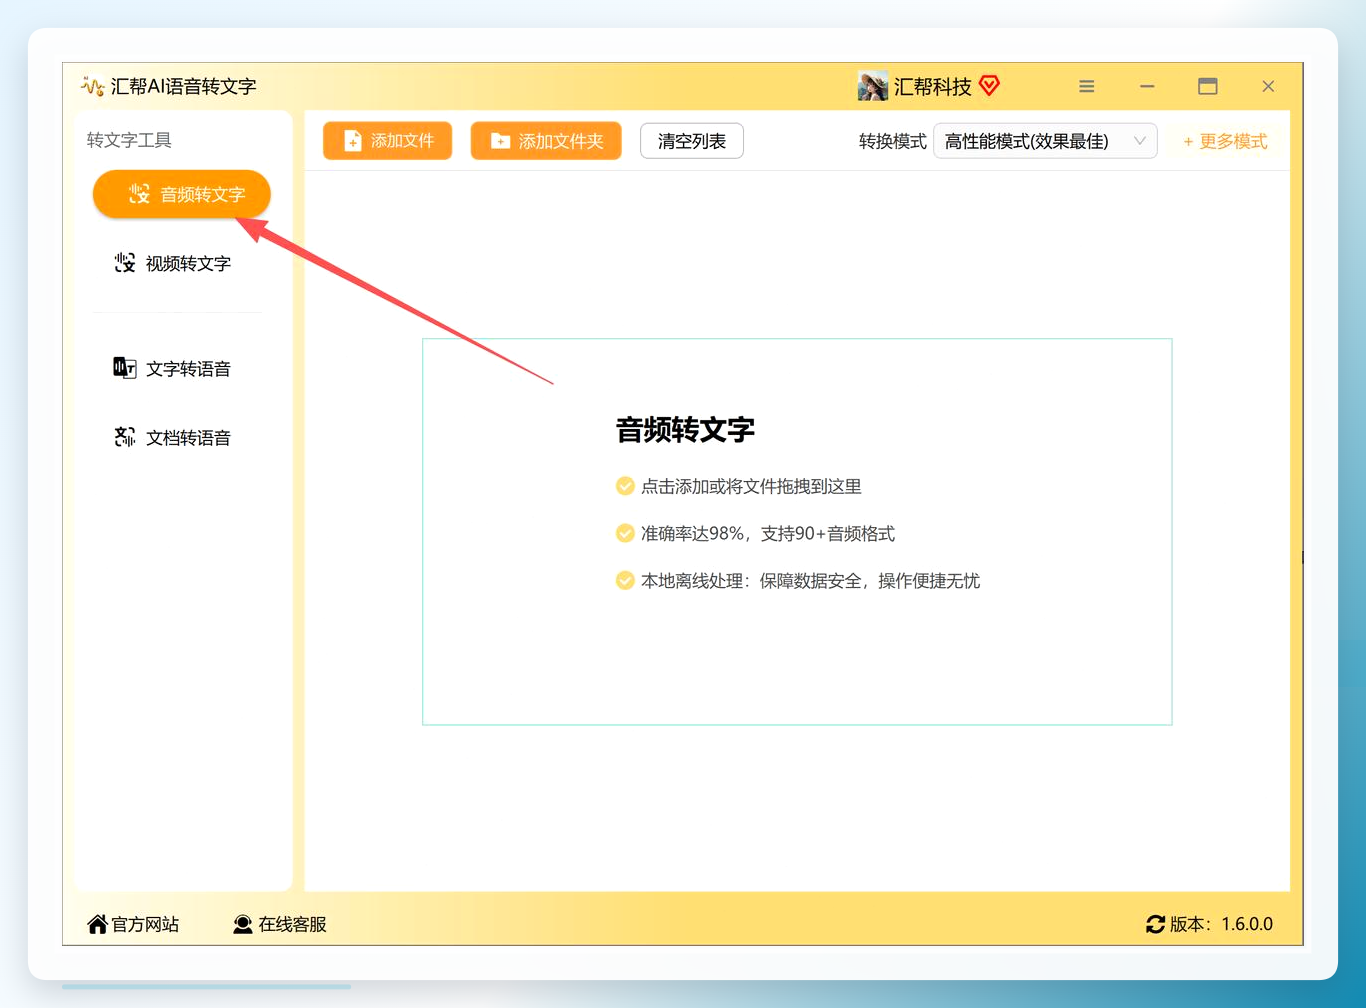Viewport: 1366px width, 1008px height.
Task: Open the 文字转语音 tool
Action: (173, 368)
